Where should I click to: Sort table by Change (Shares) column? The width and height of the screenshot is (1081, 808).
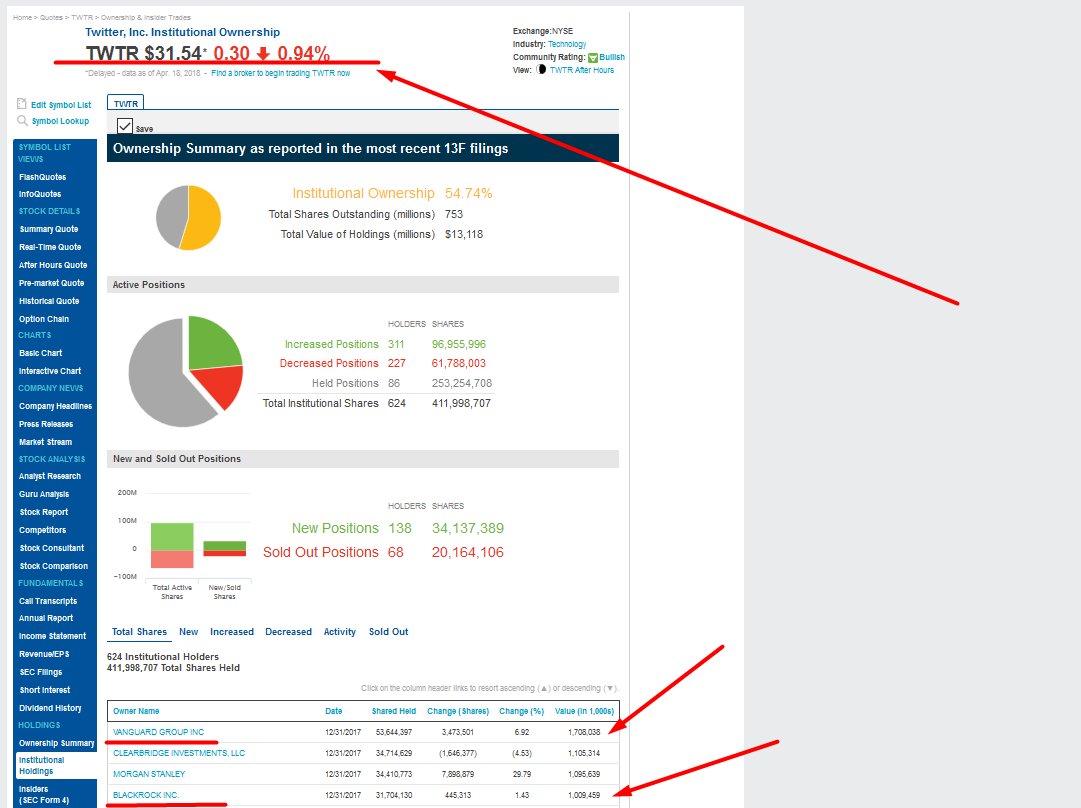point(458,711)
